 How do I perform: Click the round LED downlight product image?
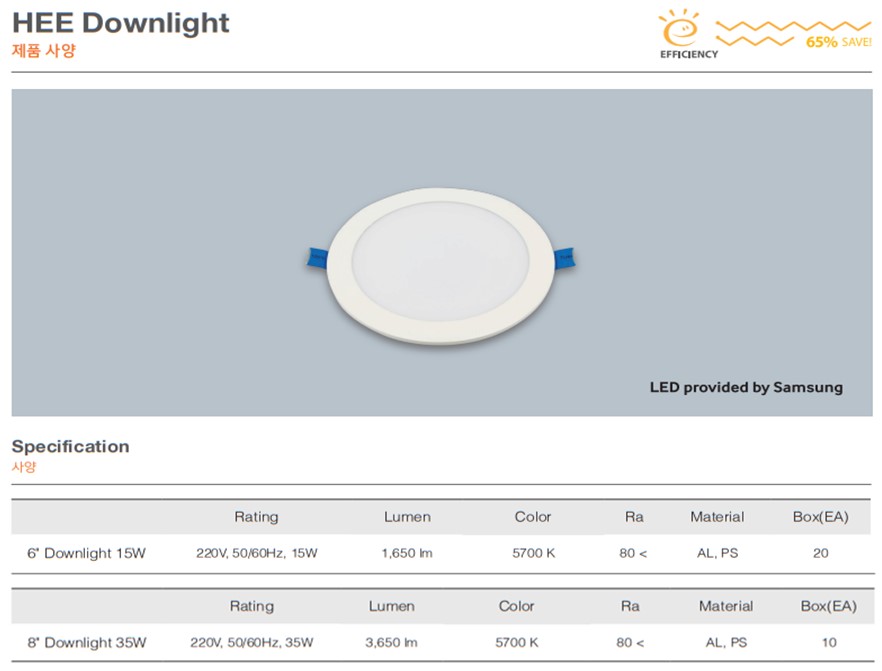(440, 265)
